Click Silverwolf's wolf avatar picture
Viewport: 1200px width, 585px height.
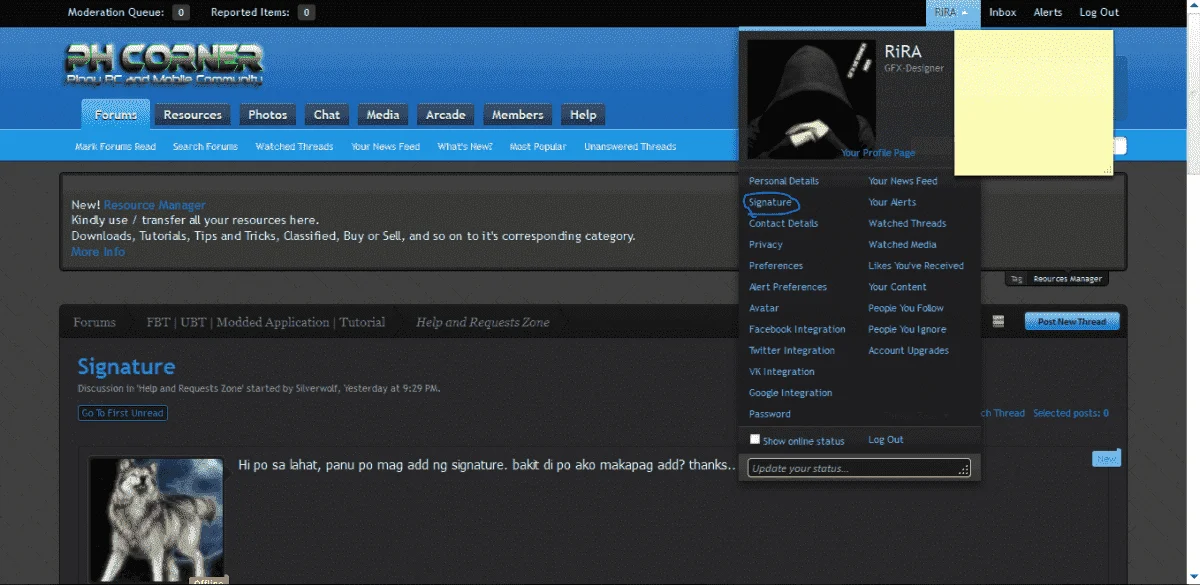coord(157,518)
